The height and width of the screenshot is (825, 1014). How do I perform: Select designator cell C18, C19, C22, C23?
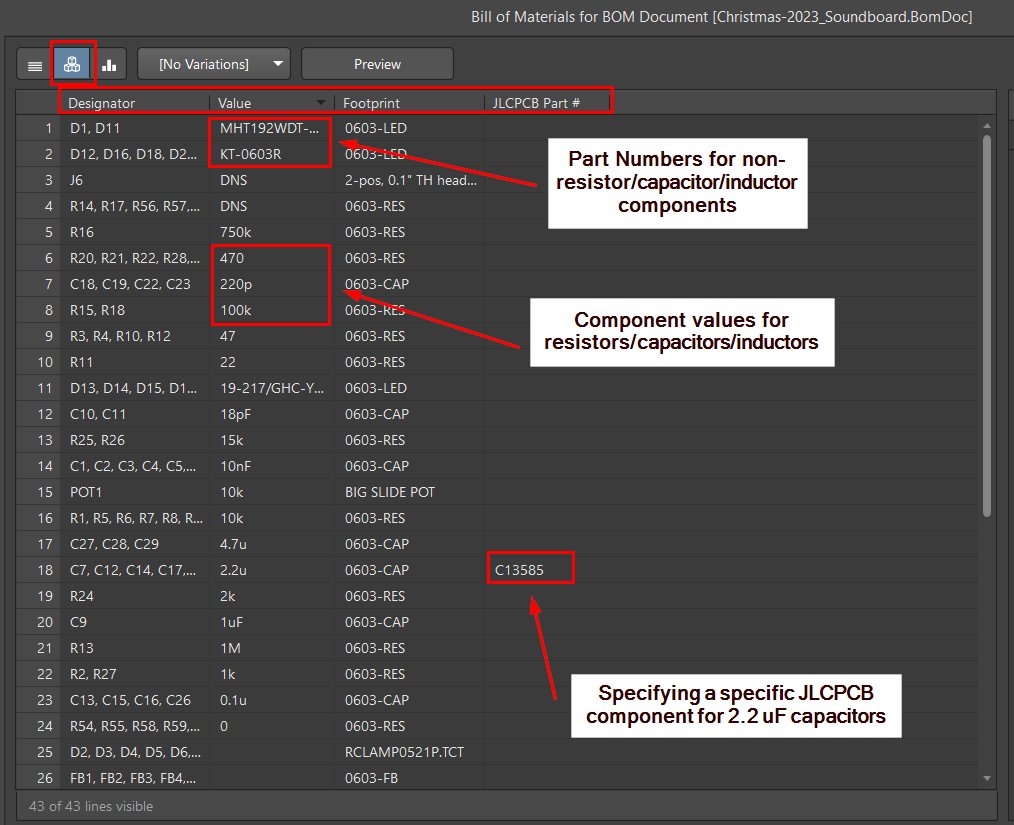(135, 284)
